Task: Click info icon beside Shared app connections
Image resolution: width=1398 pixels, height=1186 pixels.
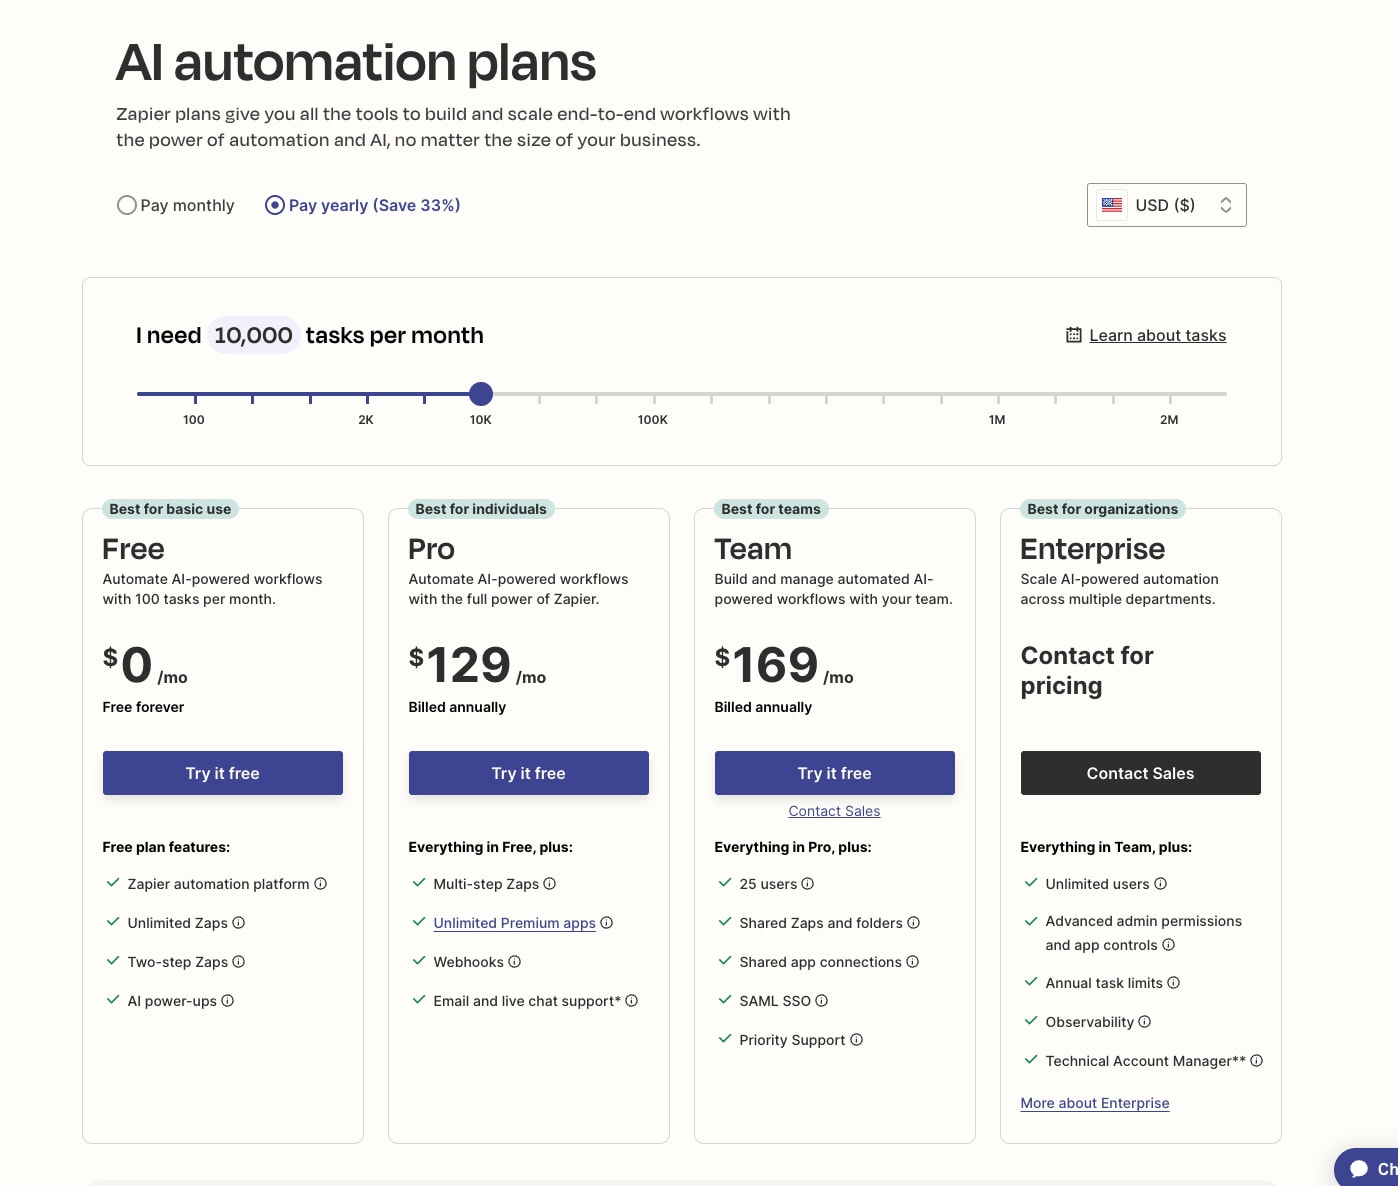Action: pyautogui.click(x=913, y=962)
